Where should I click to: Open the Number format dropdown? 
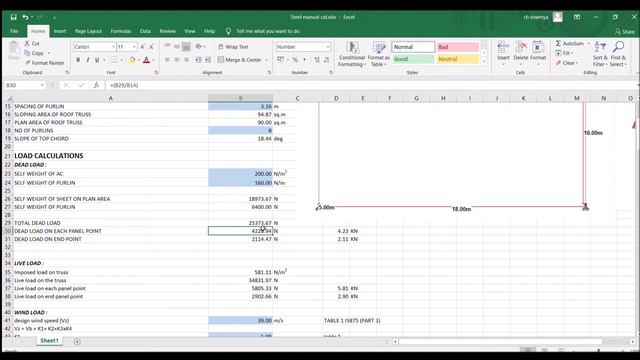tap(327, 47)
